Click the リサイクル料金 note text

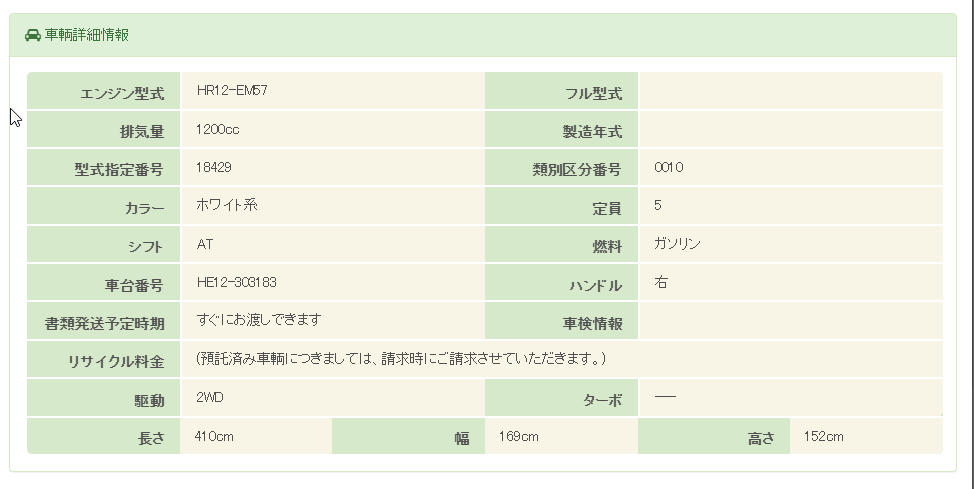pyautogui.click(x=401, y=358)
